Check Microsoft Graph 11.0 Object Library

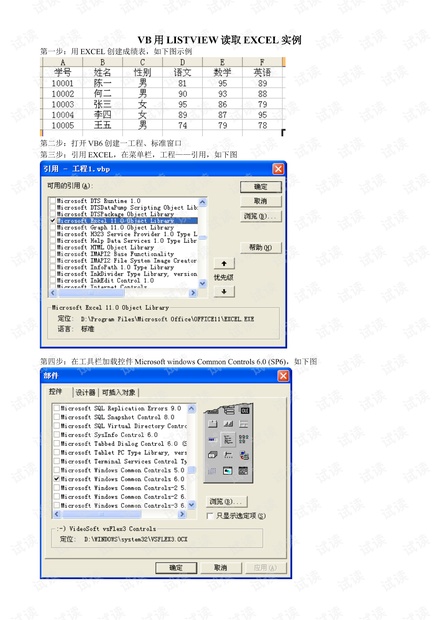[x=53, y=227]
